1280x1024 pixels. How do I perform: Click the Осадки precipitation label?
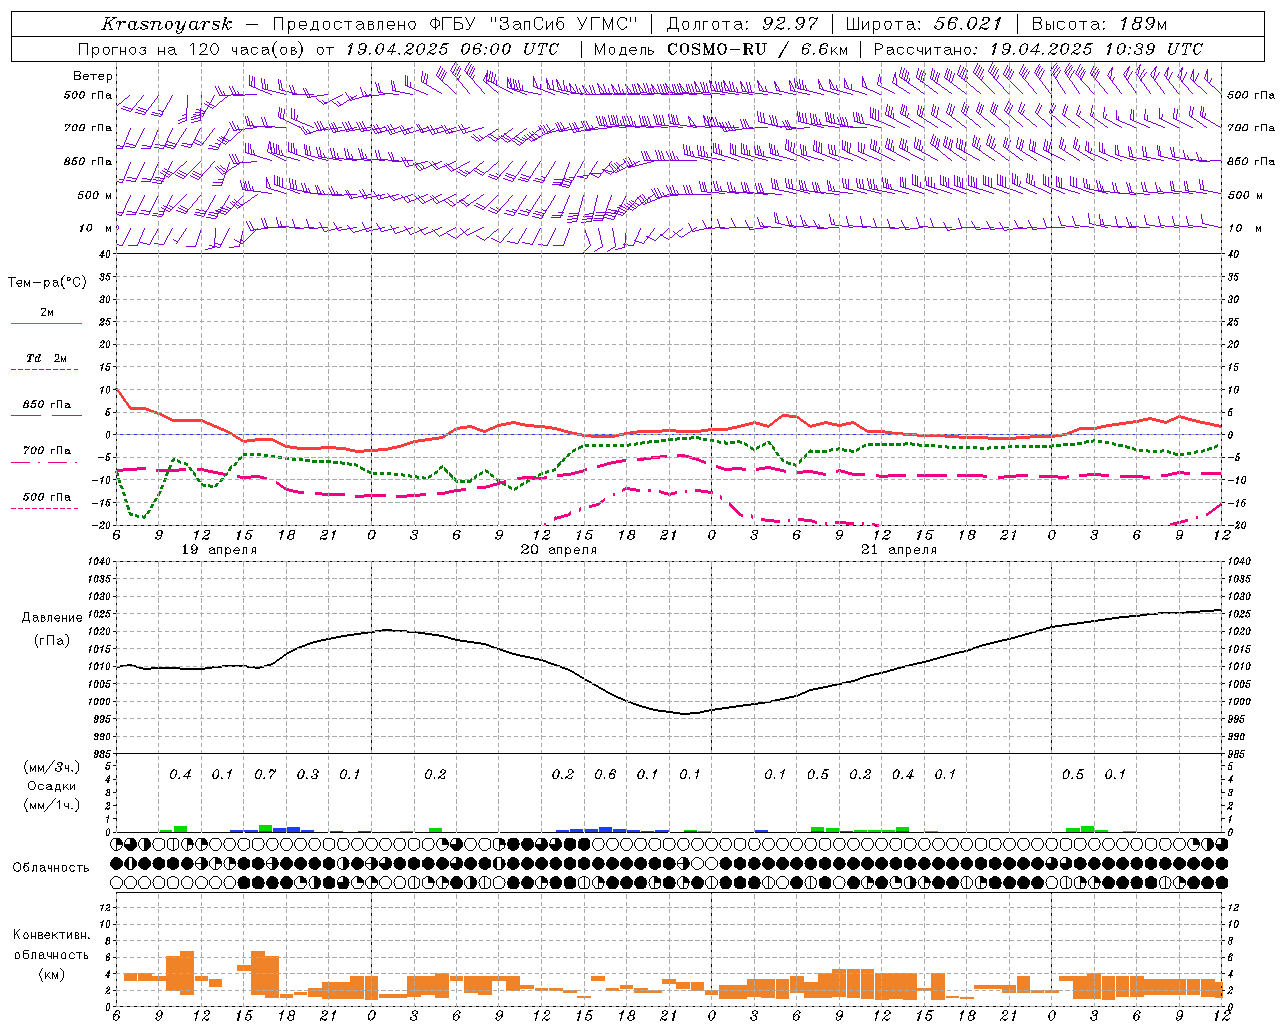51,786
